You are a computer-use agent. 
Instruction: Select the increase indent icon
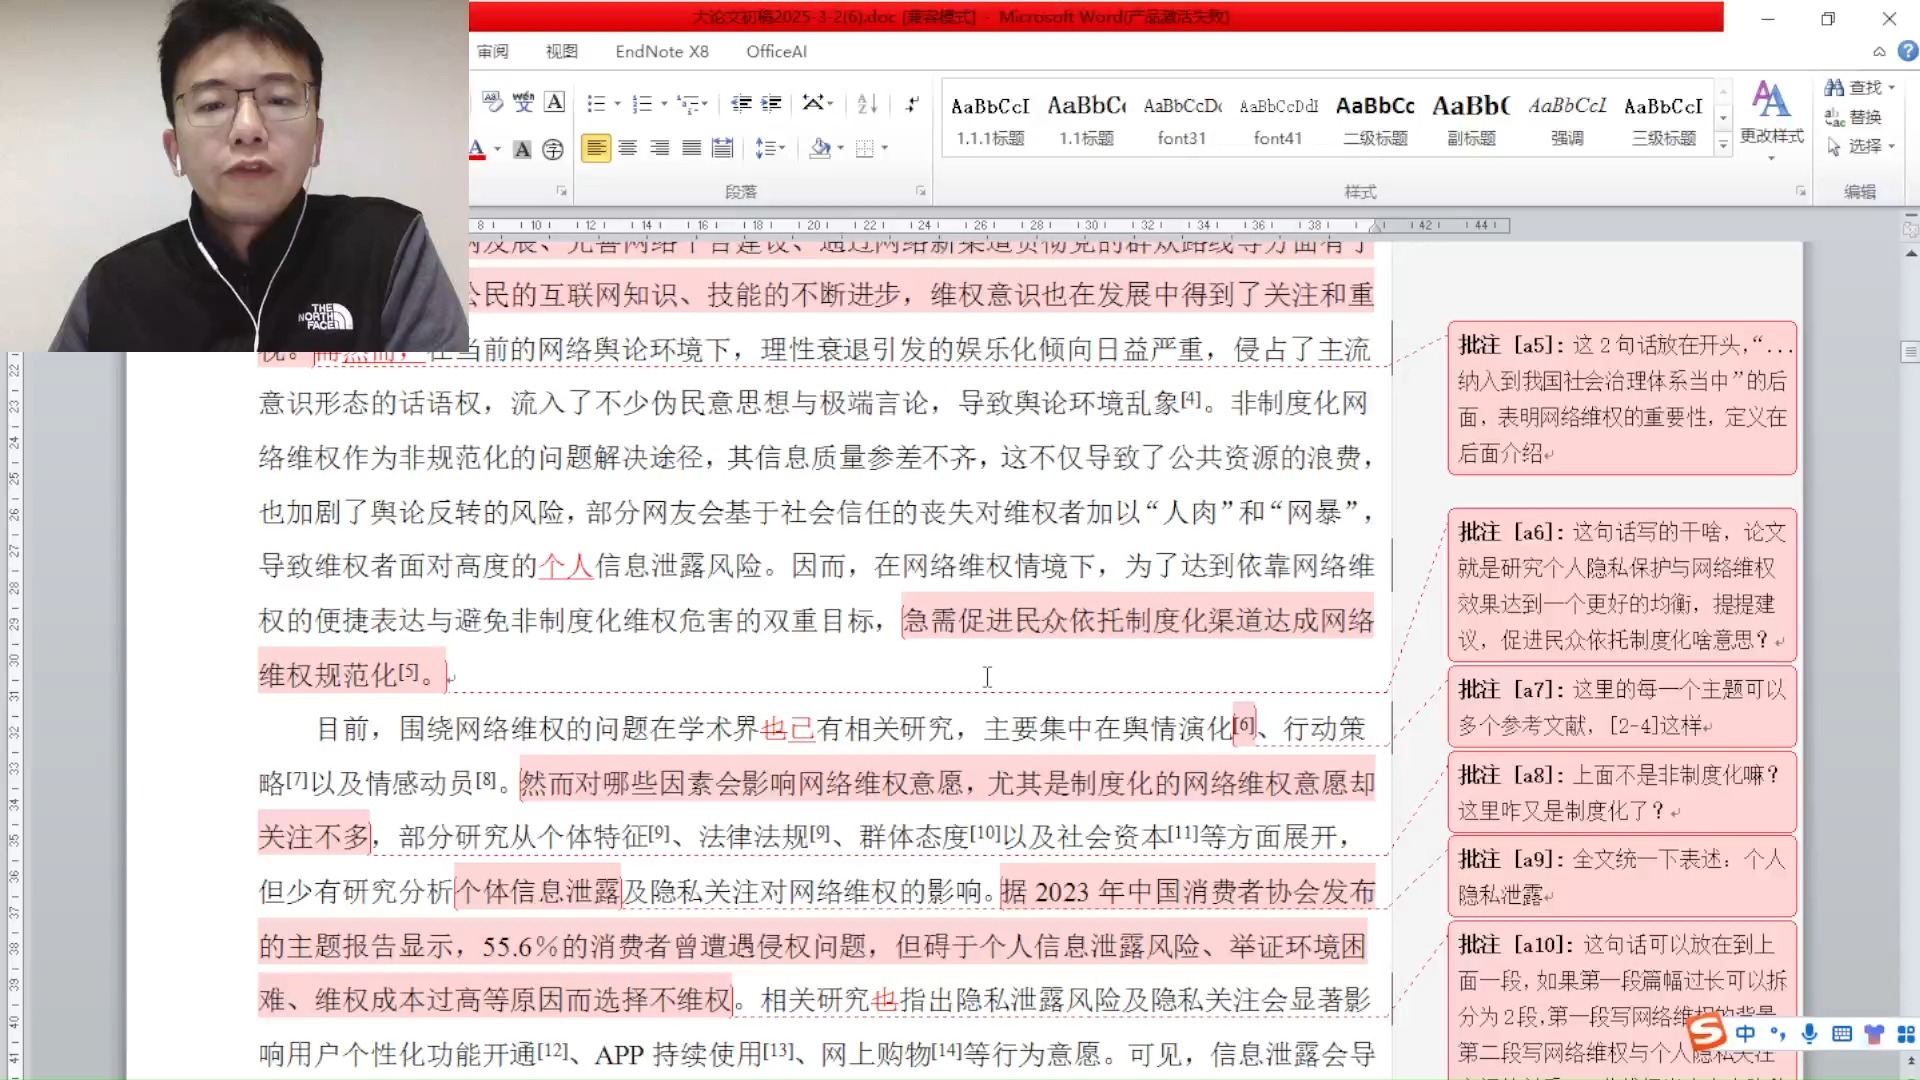point(771,102)
